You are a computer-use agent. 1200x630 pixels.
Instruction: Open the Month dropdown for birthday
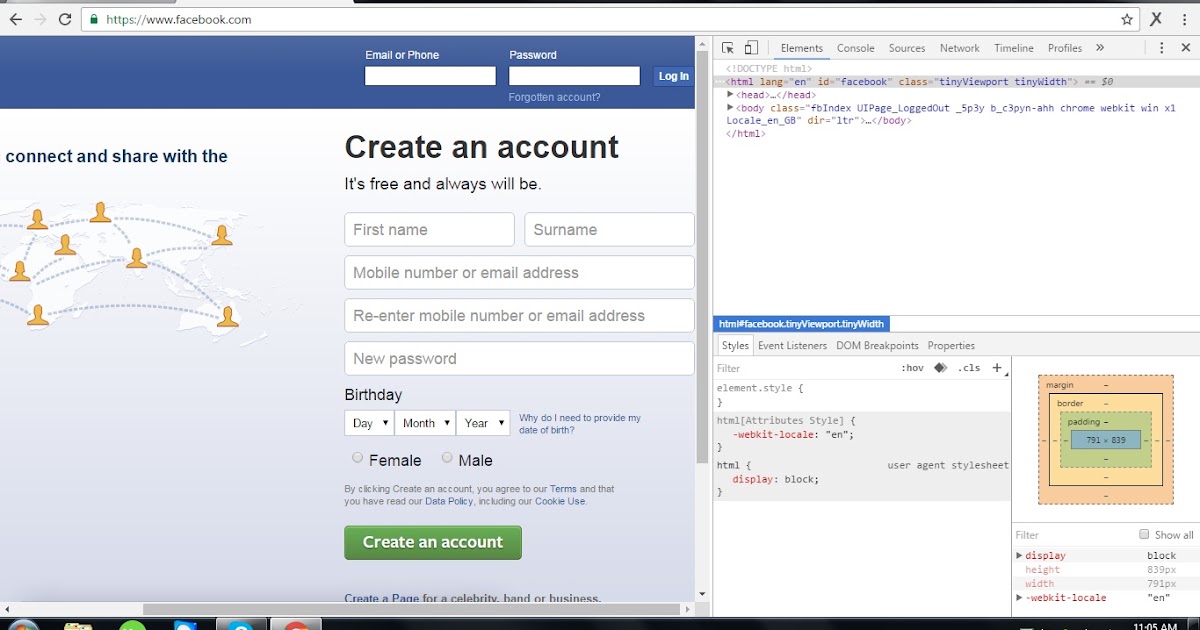tap(425, 422)
